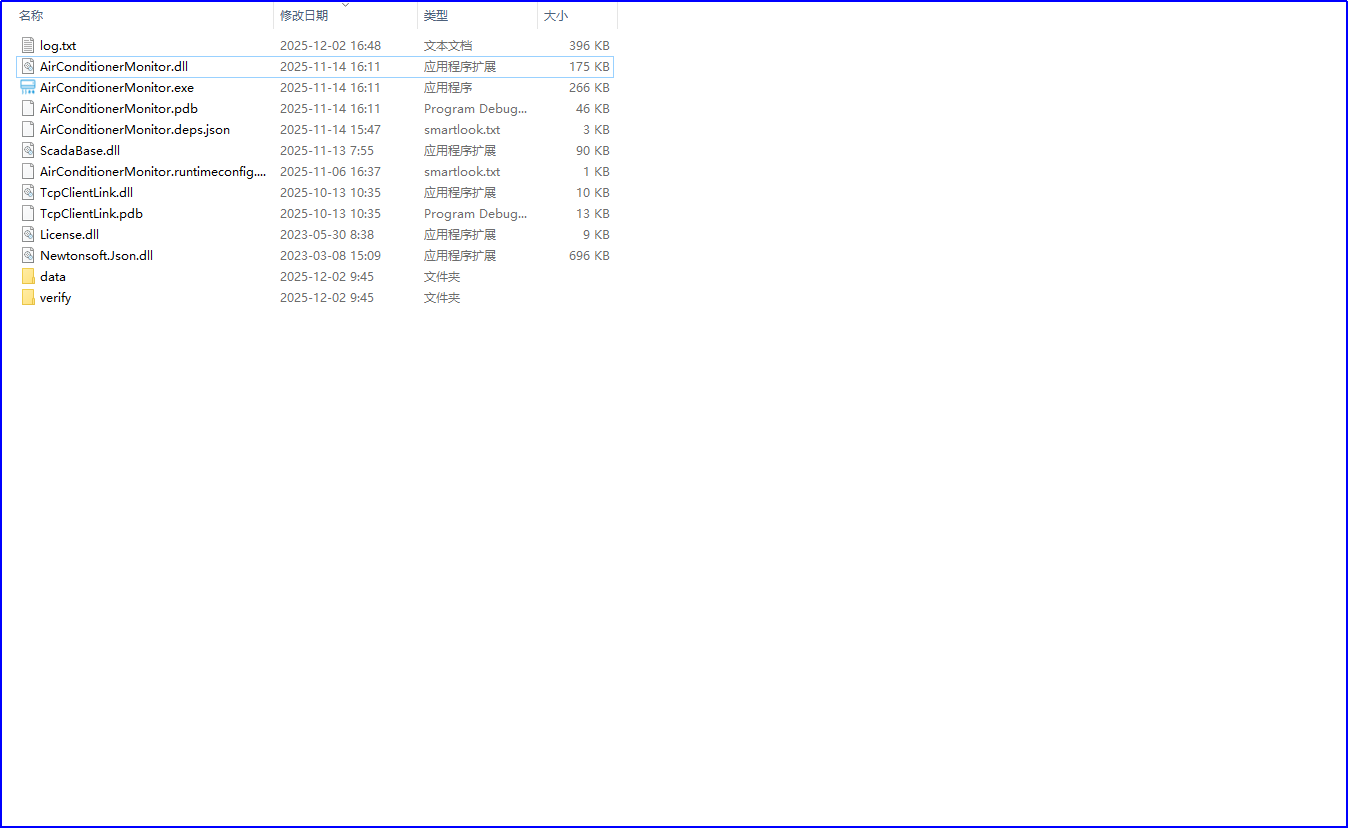Viewport: 1349px width, 829px height.
Task: Select the ScadaBase.dll extension icon
Action: tap(27, 150)
